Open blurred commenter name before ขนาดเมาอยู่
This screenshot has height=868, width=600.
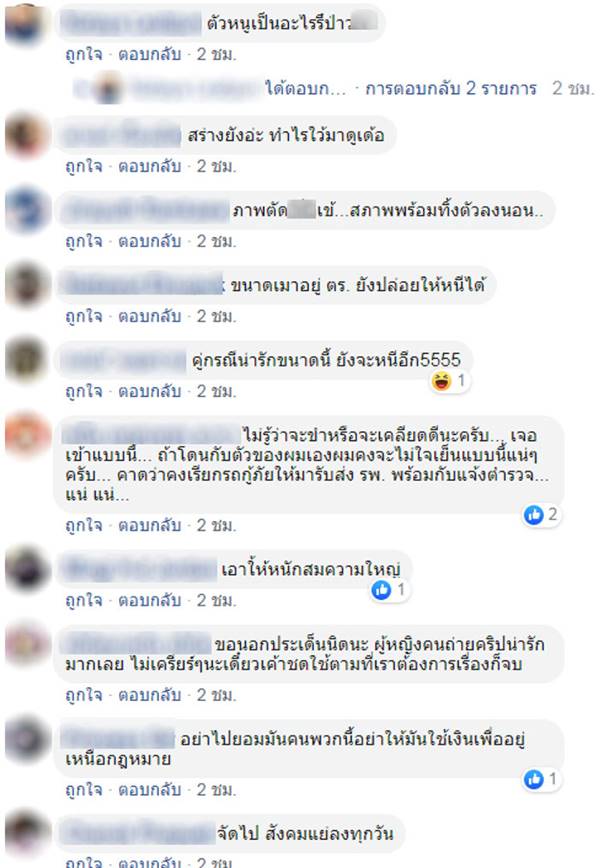143,285
